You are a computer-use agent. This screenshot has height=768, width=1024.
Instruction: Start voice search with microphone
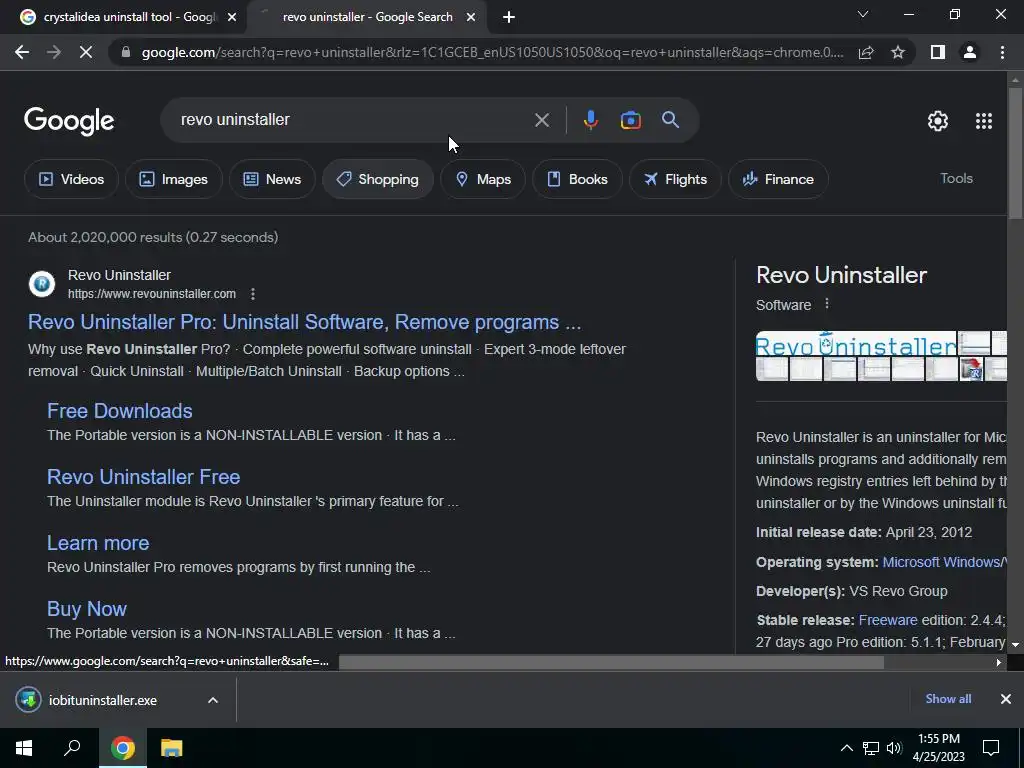tap(590, 120)
